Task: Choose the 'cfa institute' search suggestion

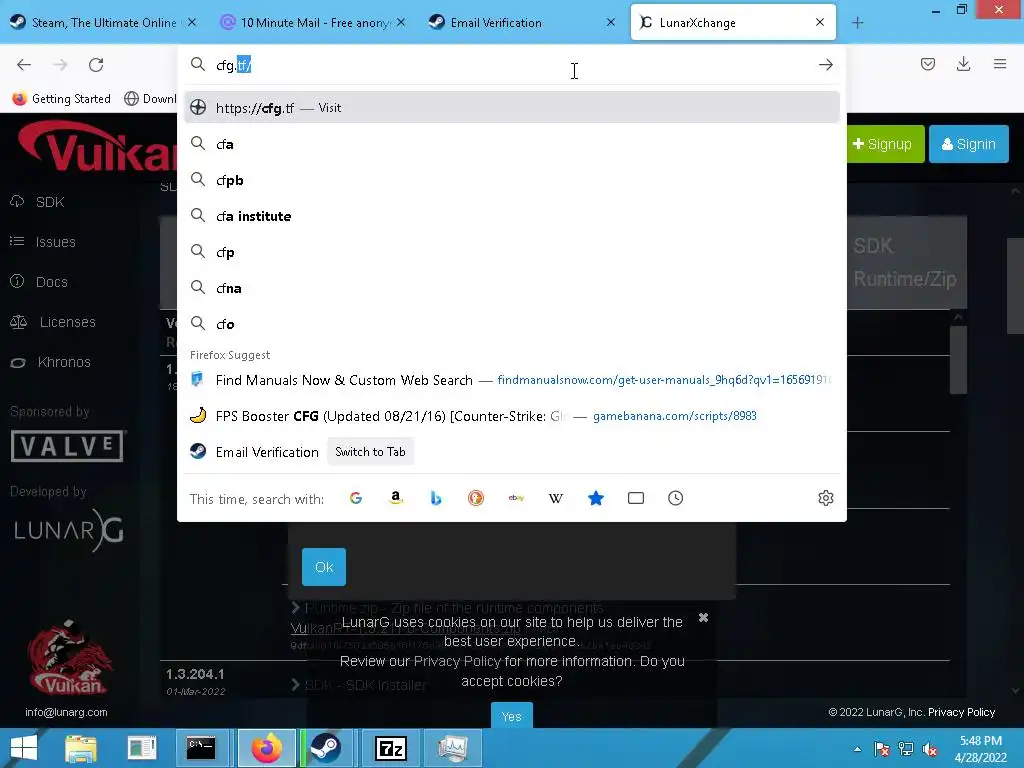Action: click(512, 216)
